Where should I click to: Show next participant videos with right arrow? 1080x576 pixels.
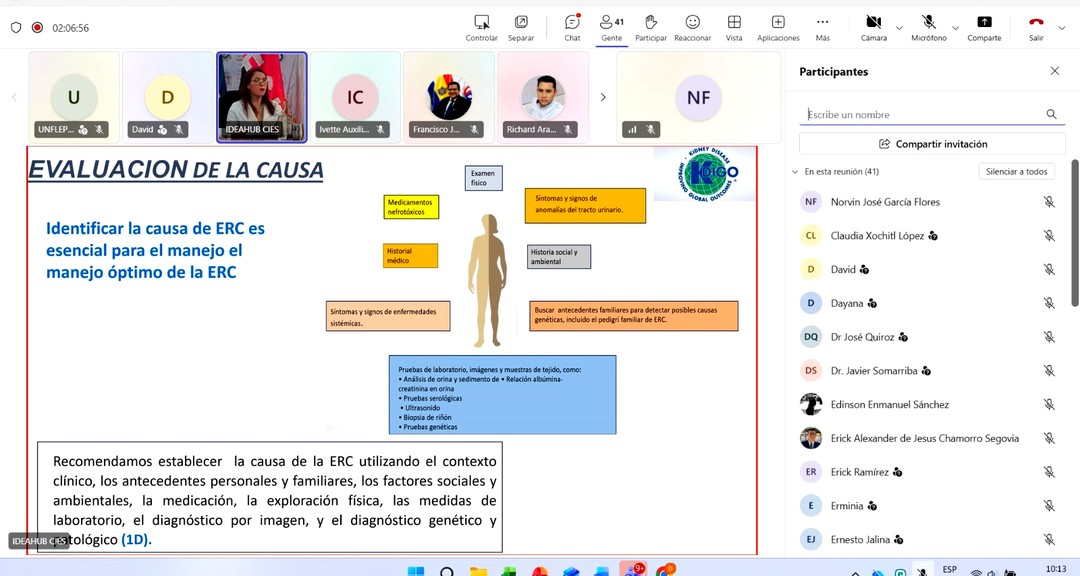click(x=603, y=97)
